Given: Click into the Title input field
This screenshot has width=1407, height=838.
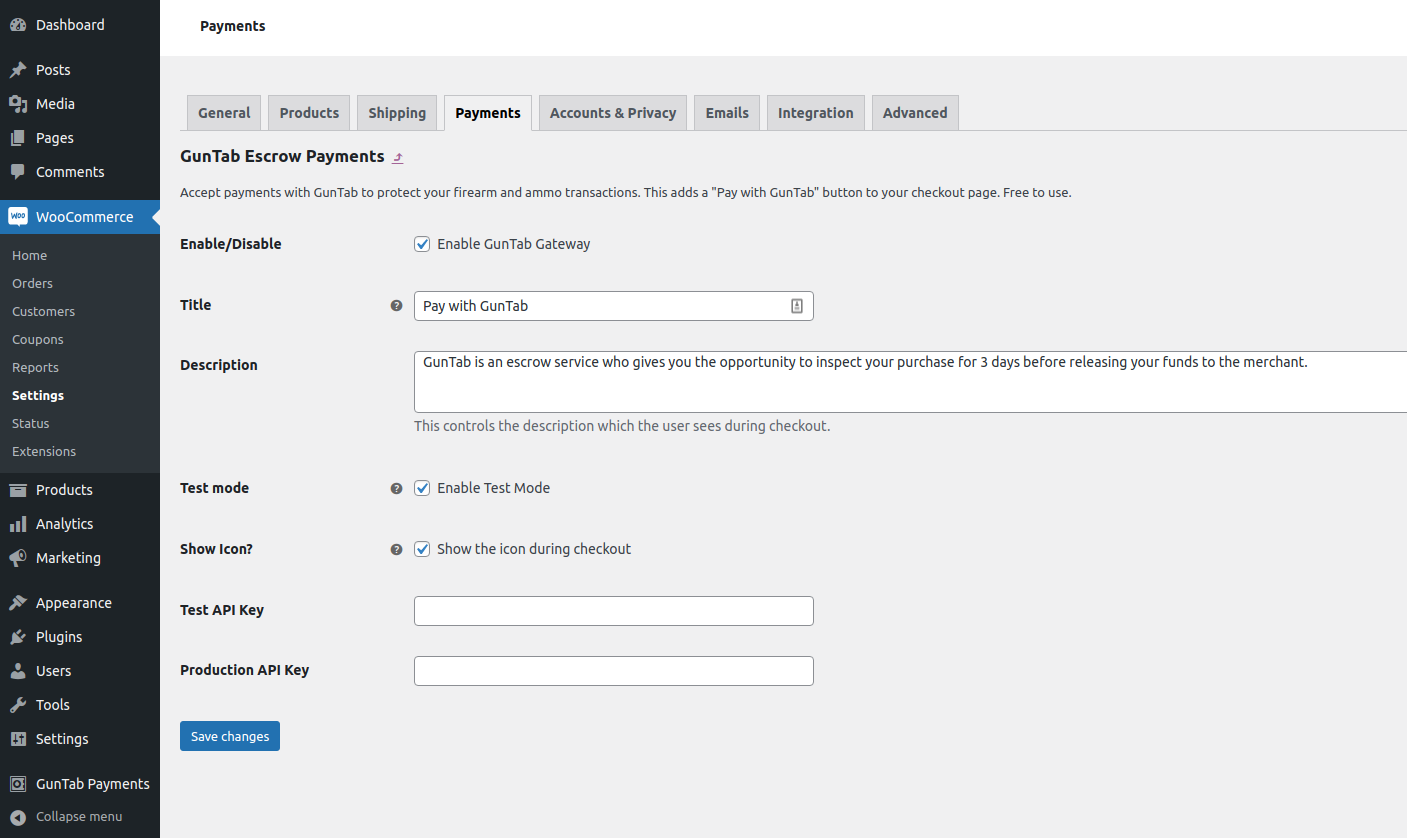Looking at the screenshot, I should (x=614, y=306).
